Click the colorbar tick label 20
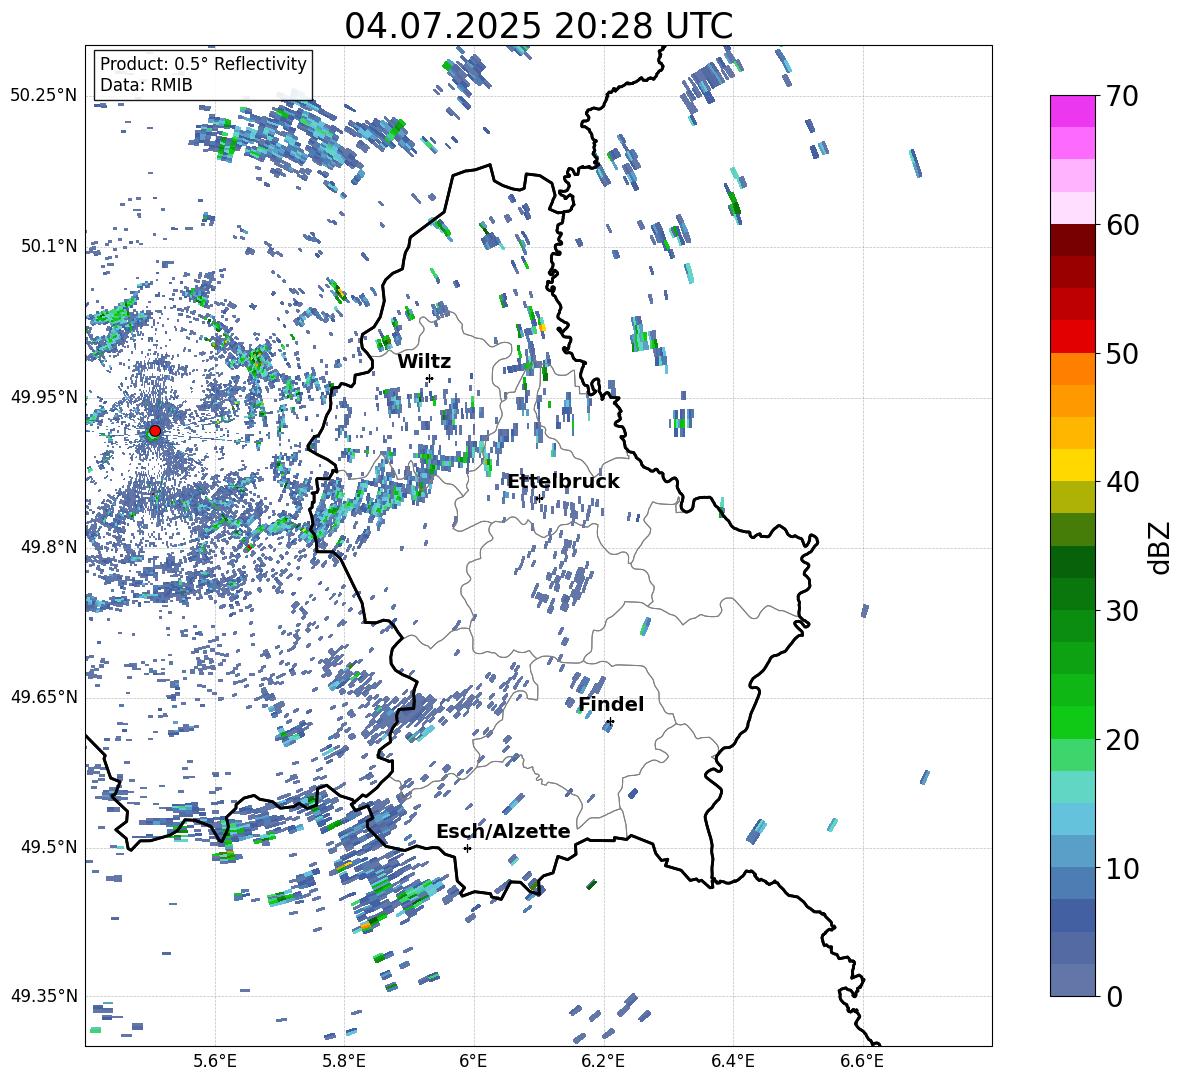 pyautogui.click(x=1122, y=739)
